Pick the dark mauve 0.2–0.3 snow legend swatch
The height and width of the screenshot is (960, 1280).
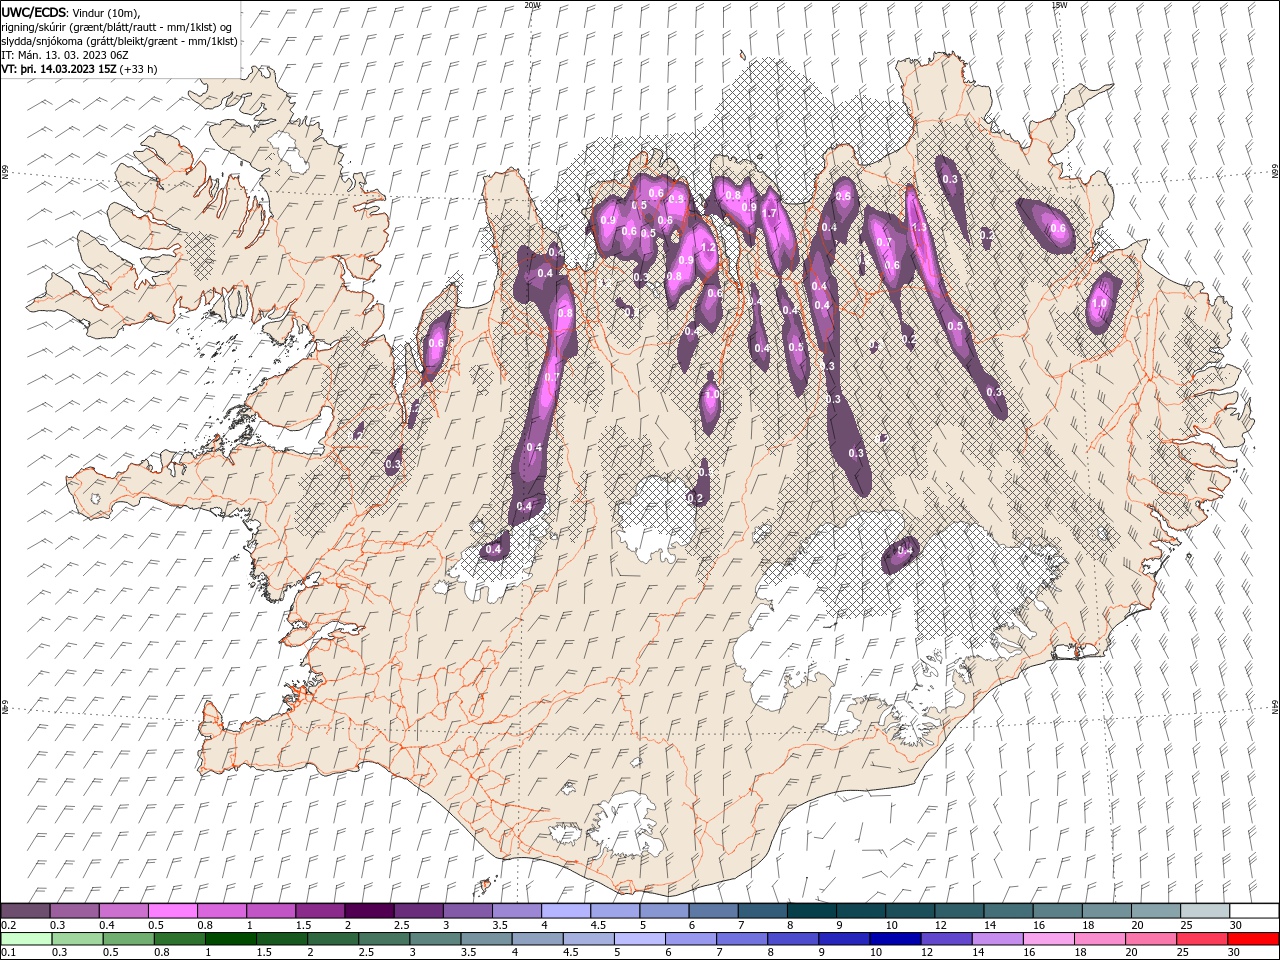(x=25, y=911)
